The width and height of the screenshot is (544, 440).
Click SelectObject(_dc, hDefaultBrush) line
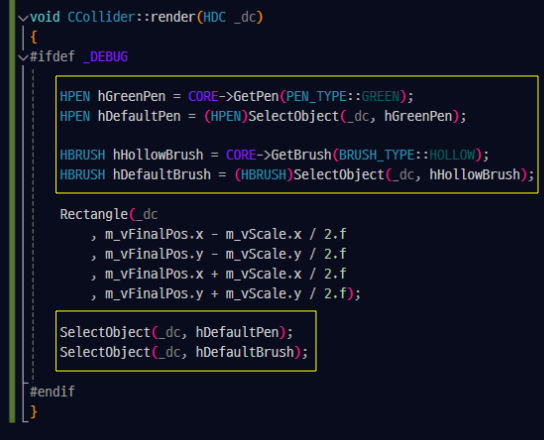[184, 352]
